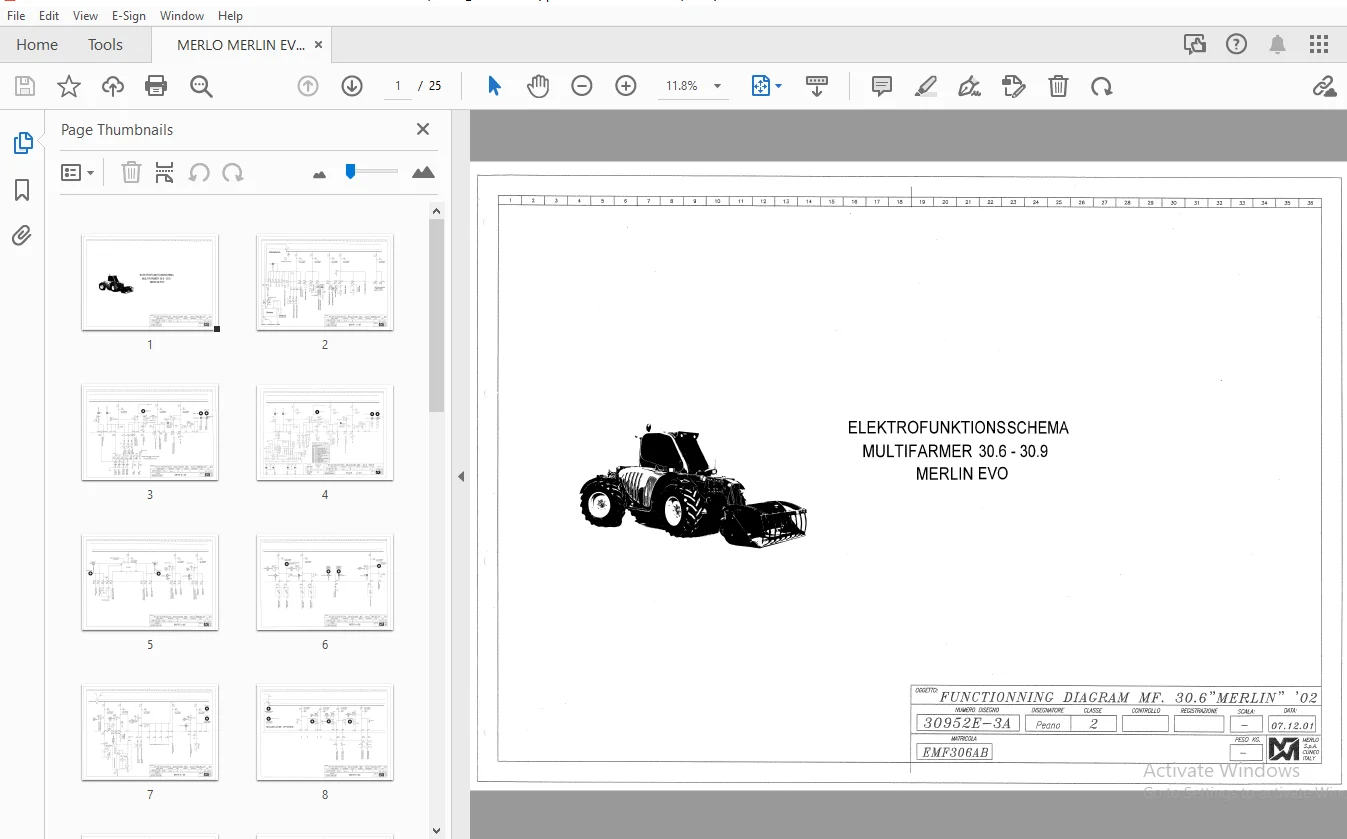Zoom in using the plus circle
The width and height of the screenshot is (1347, 839).
626,86
